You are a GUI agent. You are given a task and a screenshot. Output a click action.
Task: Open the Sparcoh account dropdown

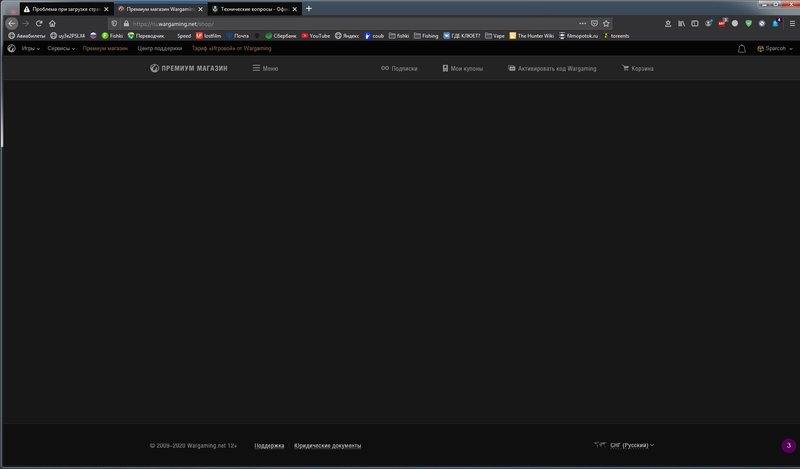tap(775, 48)
